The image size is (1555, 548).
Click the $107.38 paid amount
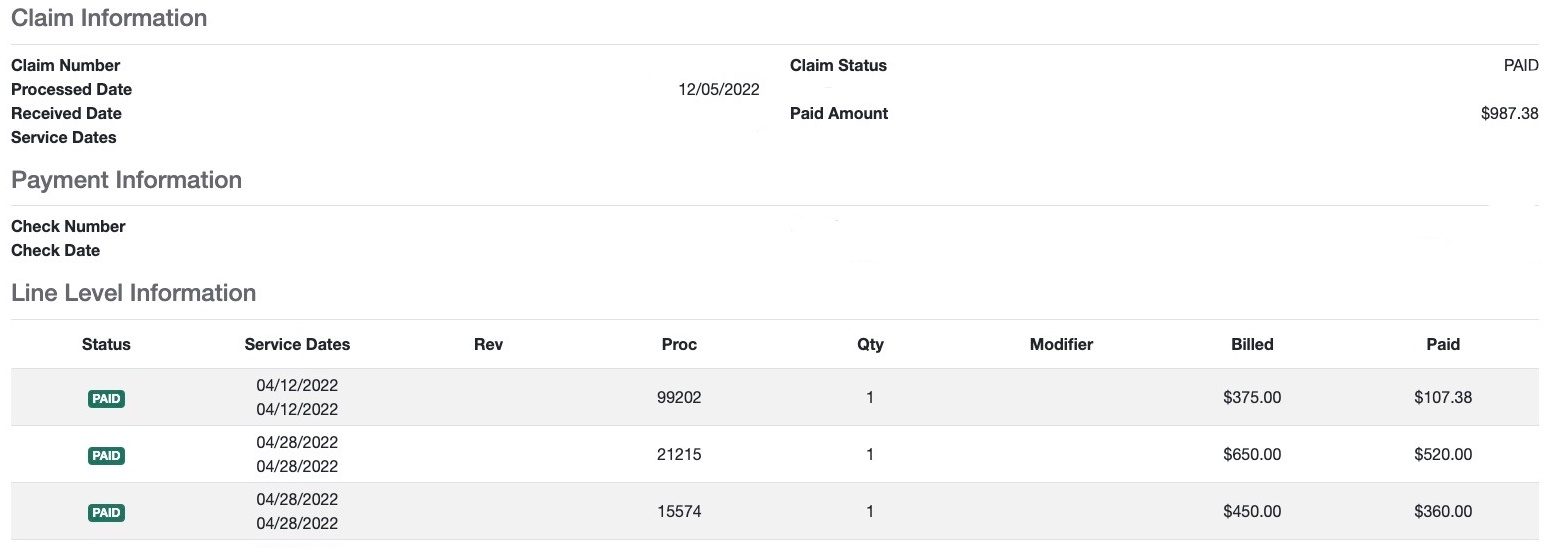tap(1443, 397)
